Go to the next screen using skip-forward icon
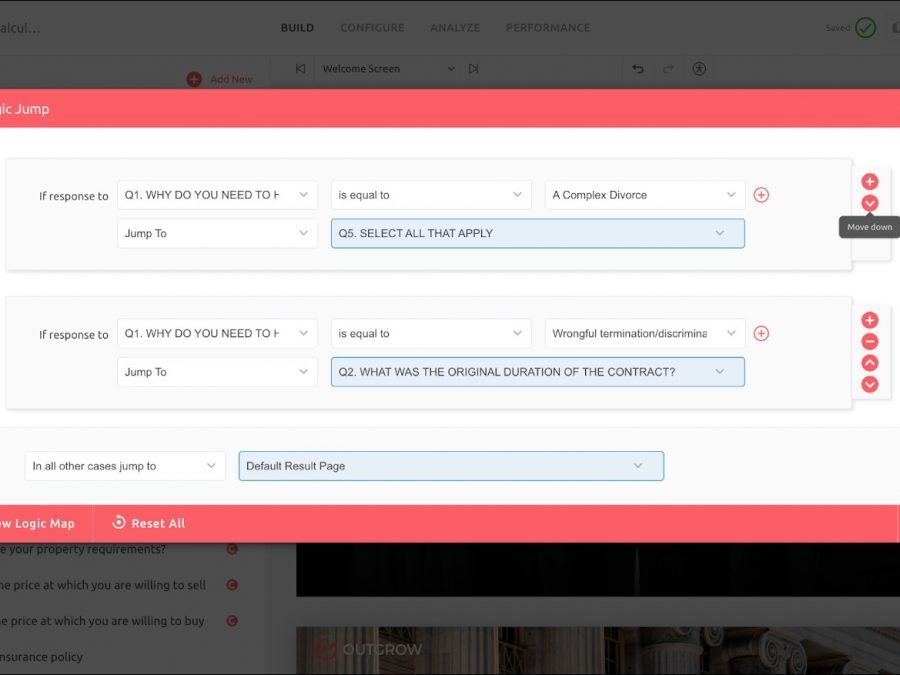The image size is (900, 675). click(x=474, y=69)
